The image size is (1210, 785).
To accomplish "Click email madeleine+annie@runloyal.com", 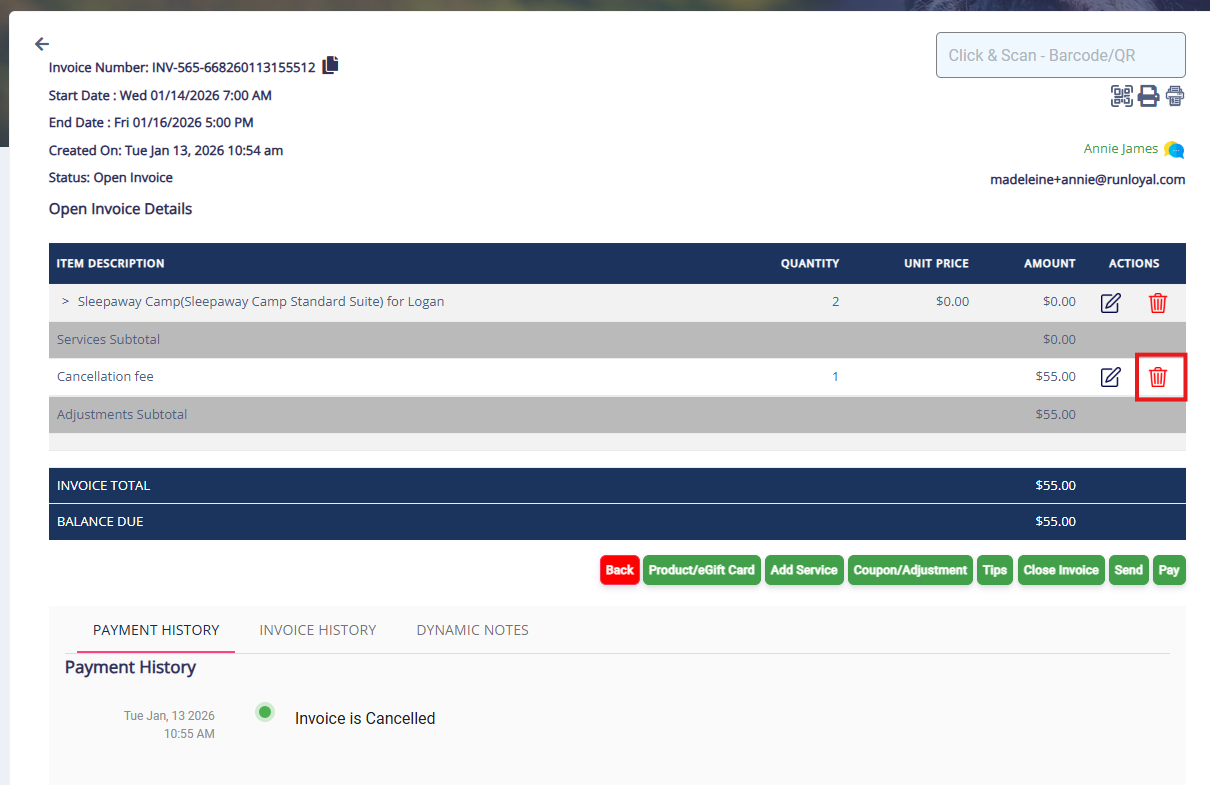I will pos(1088,180).
